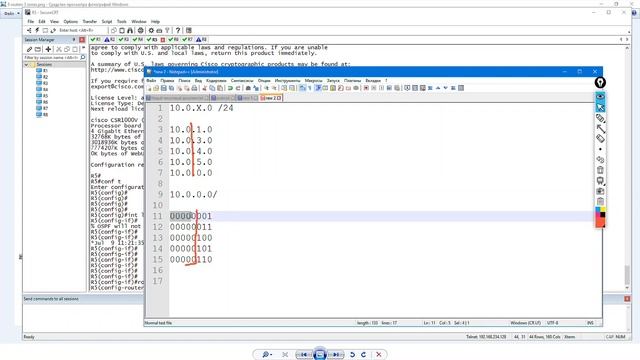The image size is (640, 360).
Task: Click the Reconnect icon in SecureCRT toolbar
Action: click(53, 30)
